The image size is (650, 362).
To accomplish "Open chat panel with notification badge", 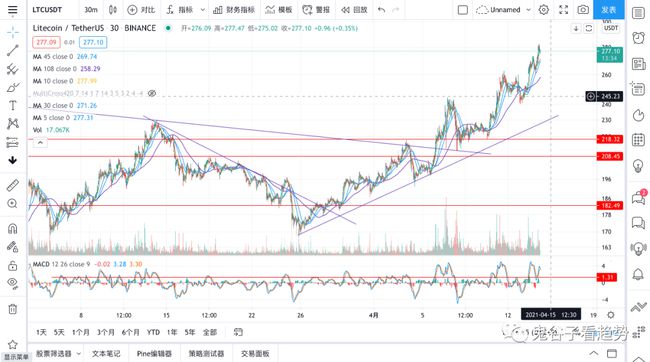I will click(x=638, y=197).
